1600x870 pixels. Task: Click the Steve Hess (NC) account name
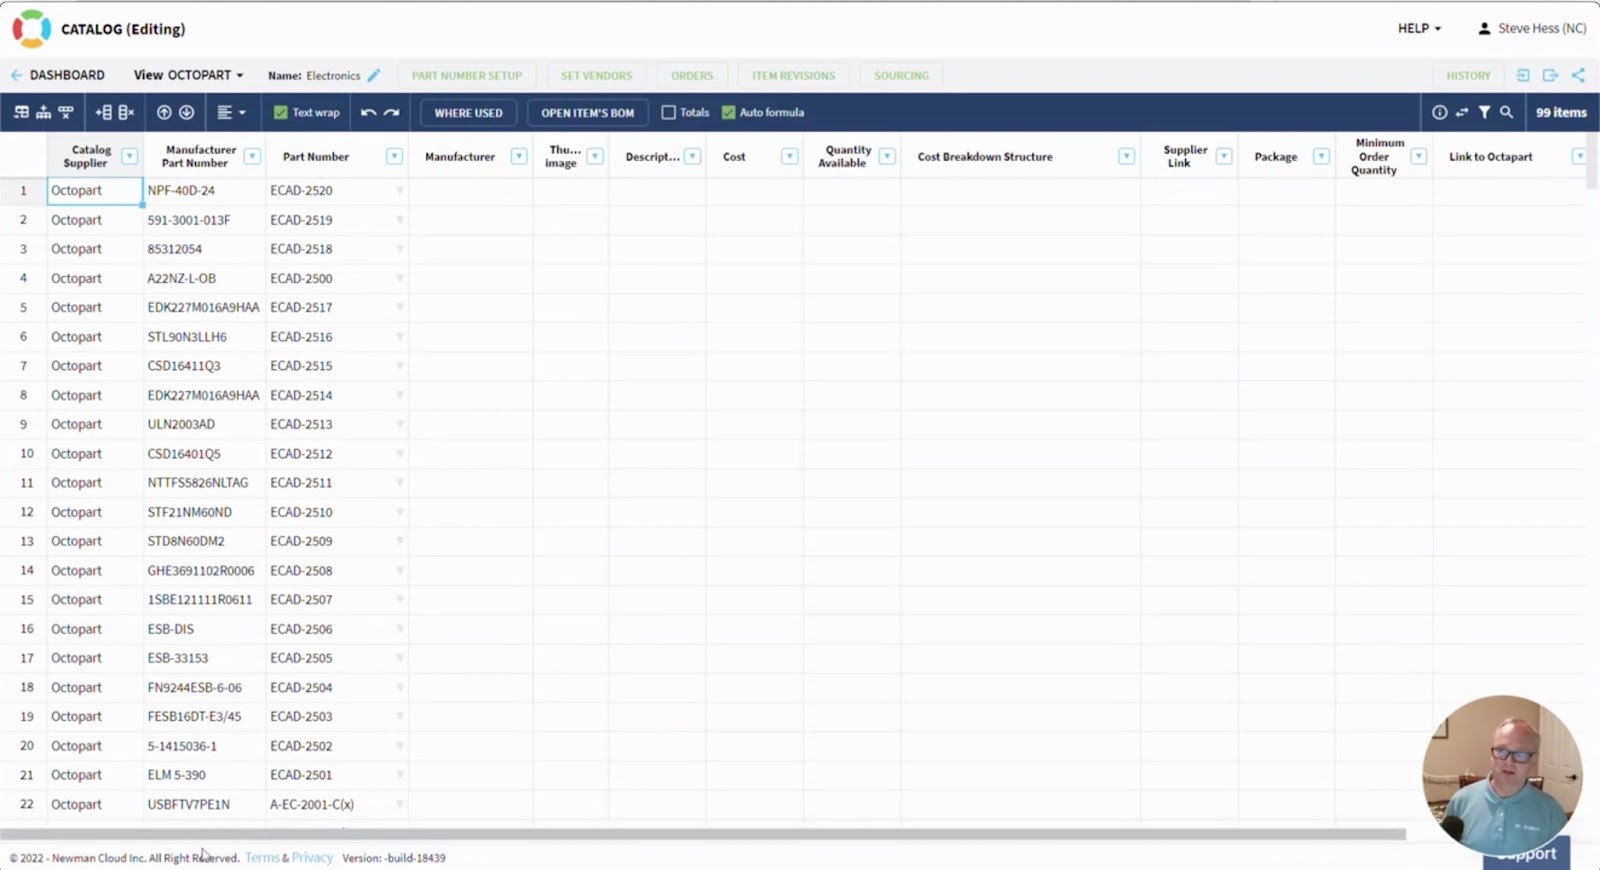tap(1542, 29)
